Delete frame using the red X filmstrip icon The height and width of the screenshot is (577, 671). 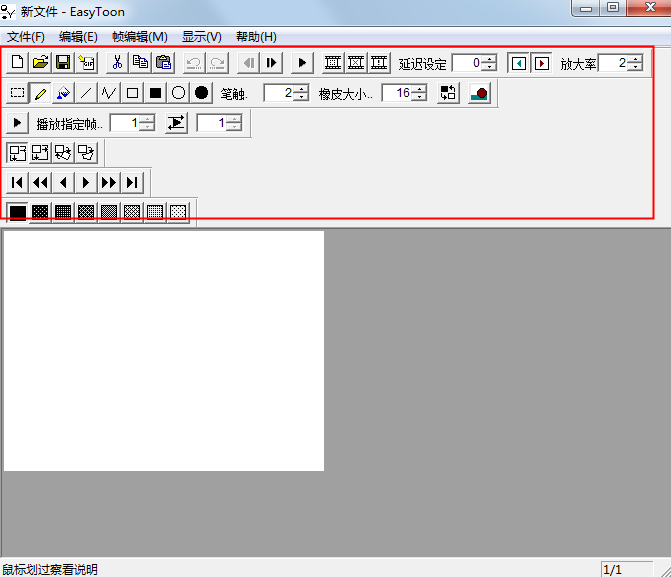point(356,63)
